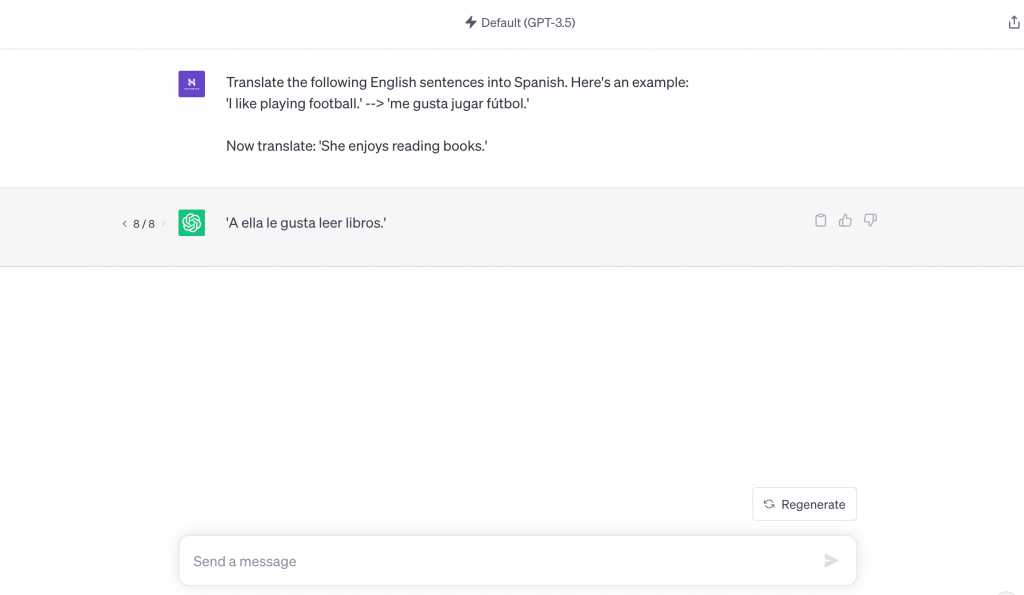The height and width of the screenshot is (595, 1024).
Task: Click the left chevron beside the version counter
Action: pos(123,224)
